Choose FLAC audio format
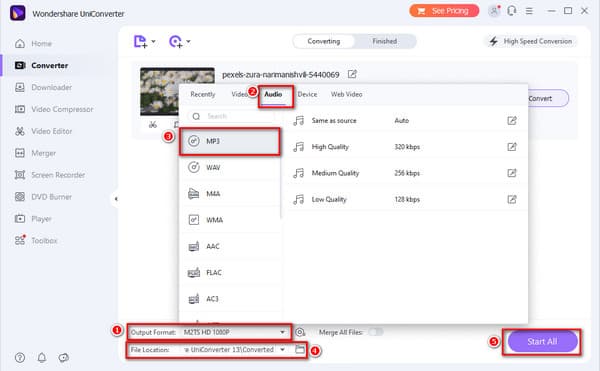This screenshot has height=371, width=600. point(230,273)
